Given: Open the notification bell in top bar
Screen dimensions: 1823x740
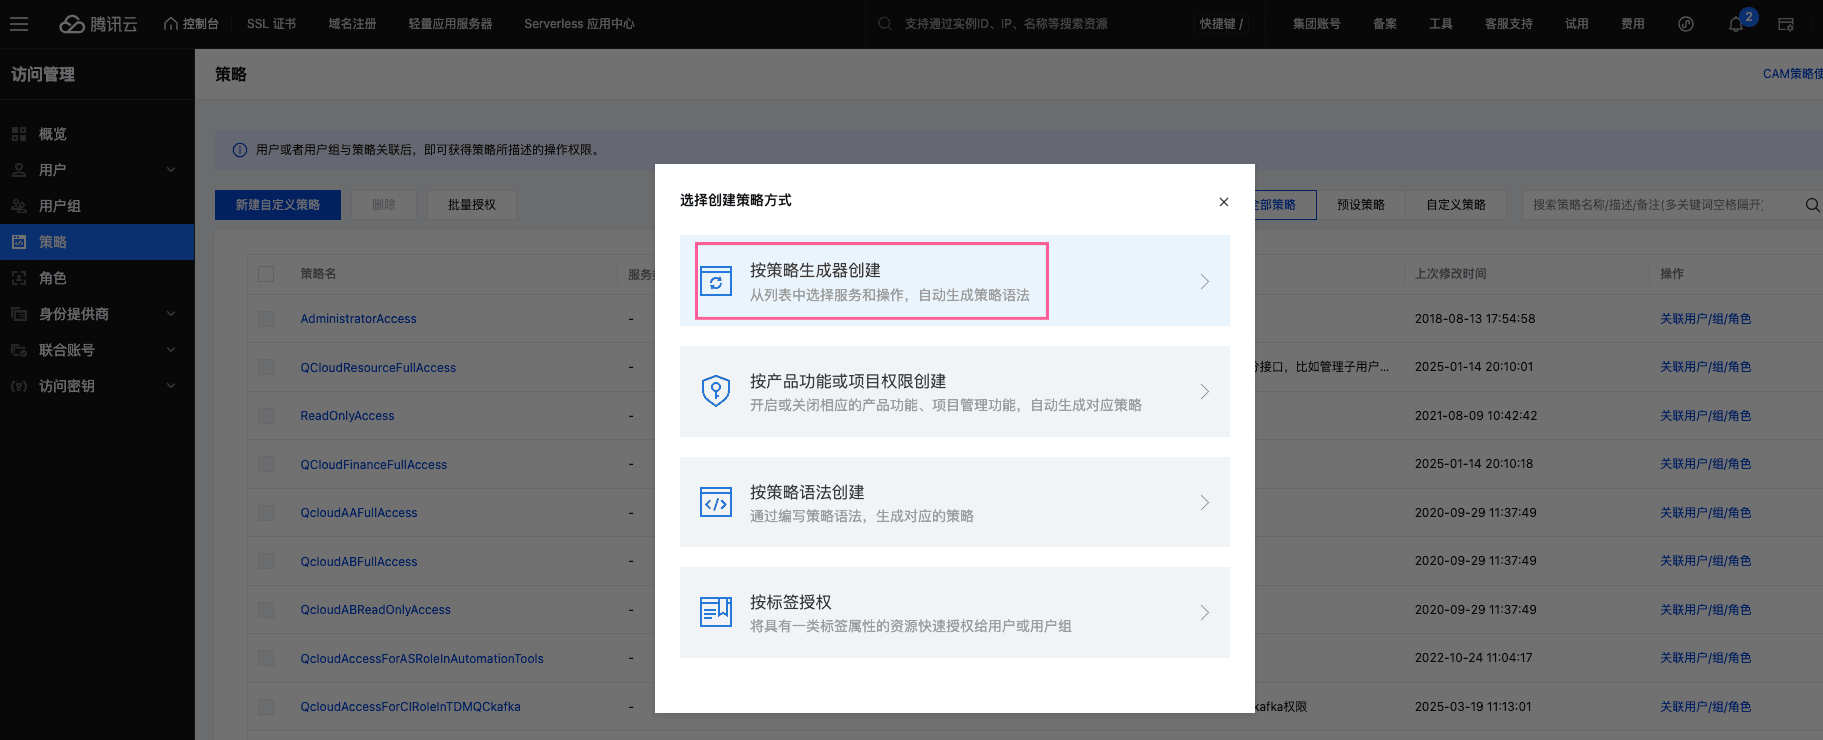Looking at the screenshot, I should click(x=1736, y=24).
